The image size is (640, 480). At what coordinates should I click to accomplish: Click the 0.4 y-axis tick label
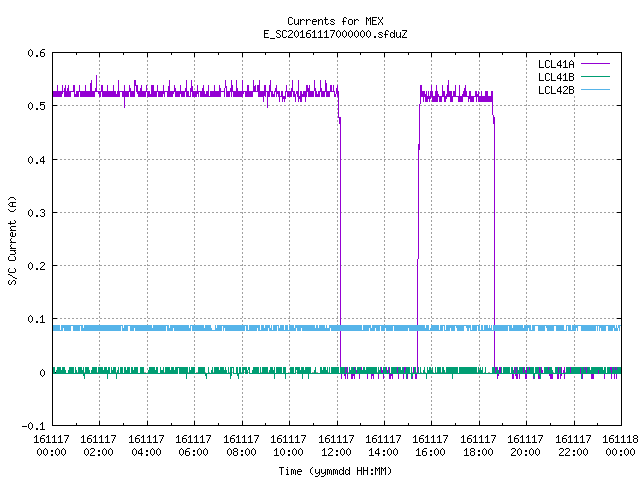[36, 160]
